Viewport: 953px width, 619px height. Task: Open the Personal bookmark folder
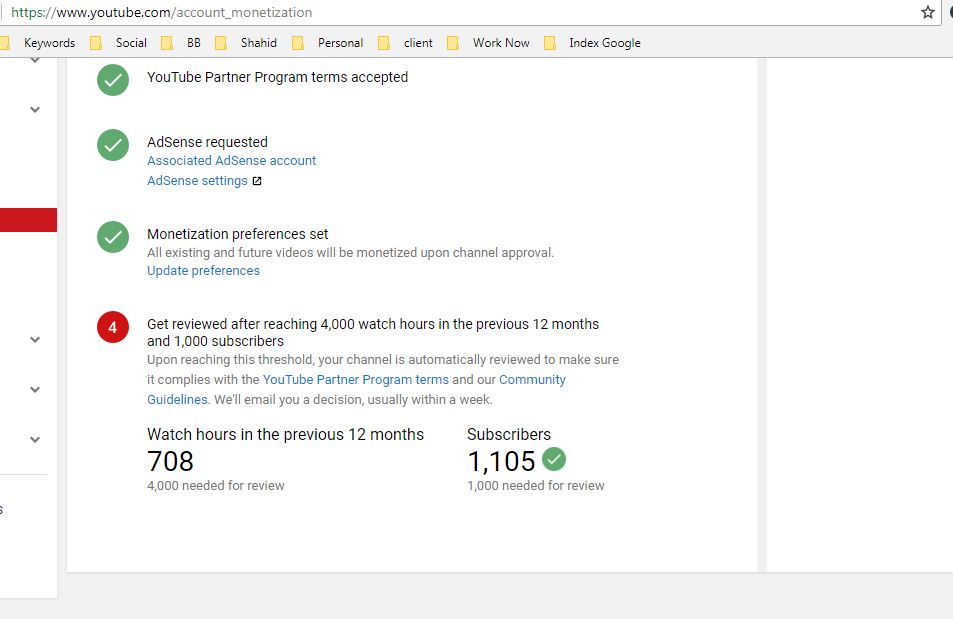[x=328, y=43]
